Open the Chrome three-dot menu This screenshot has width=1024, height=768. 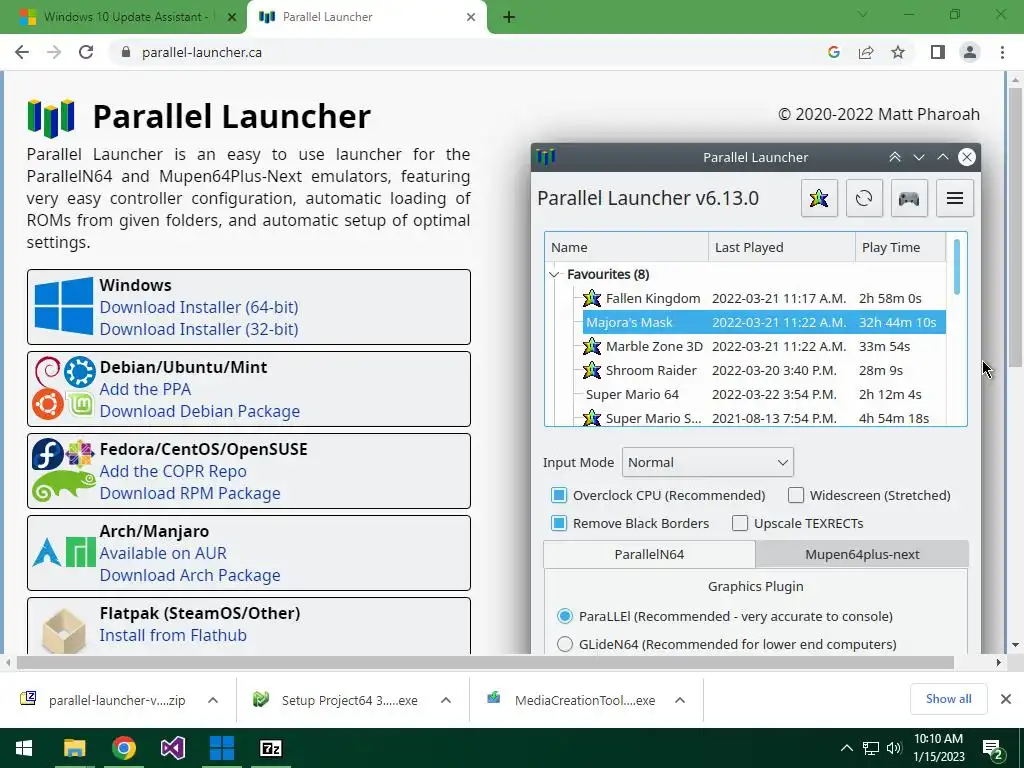[1002, 52]
